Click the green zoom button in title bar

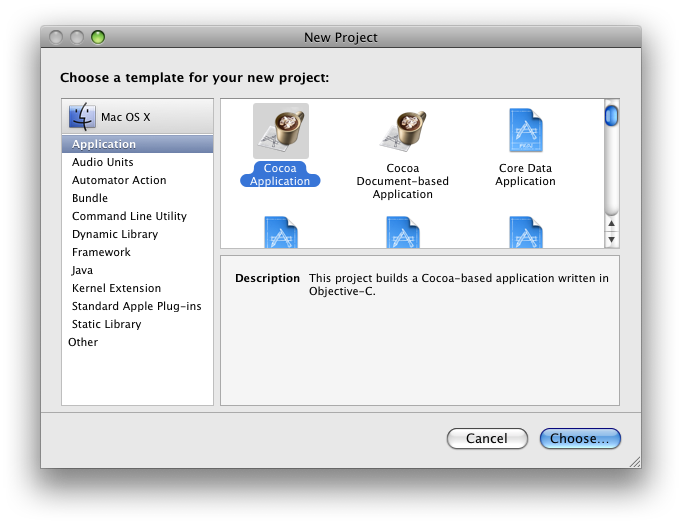pos(98,37)
